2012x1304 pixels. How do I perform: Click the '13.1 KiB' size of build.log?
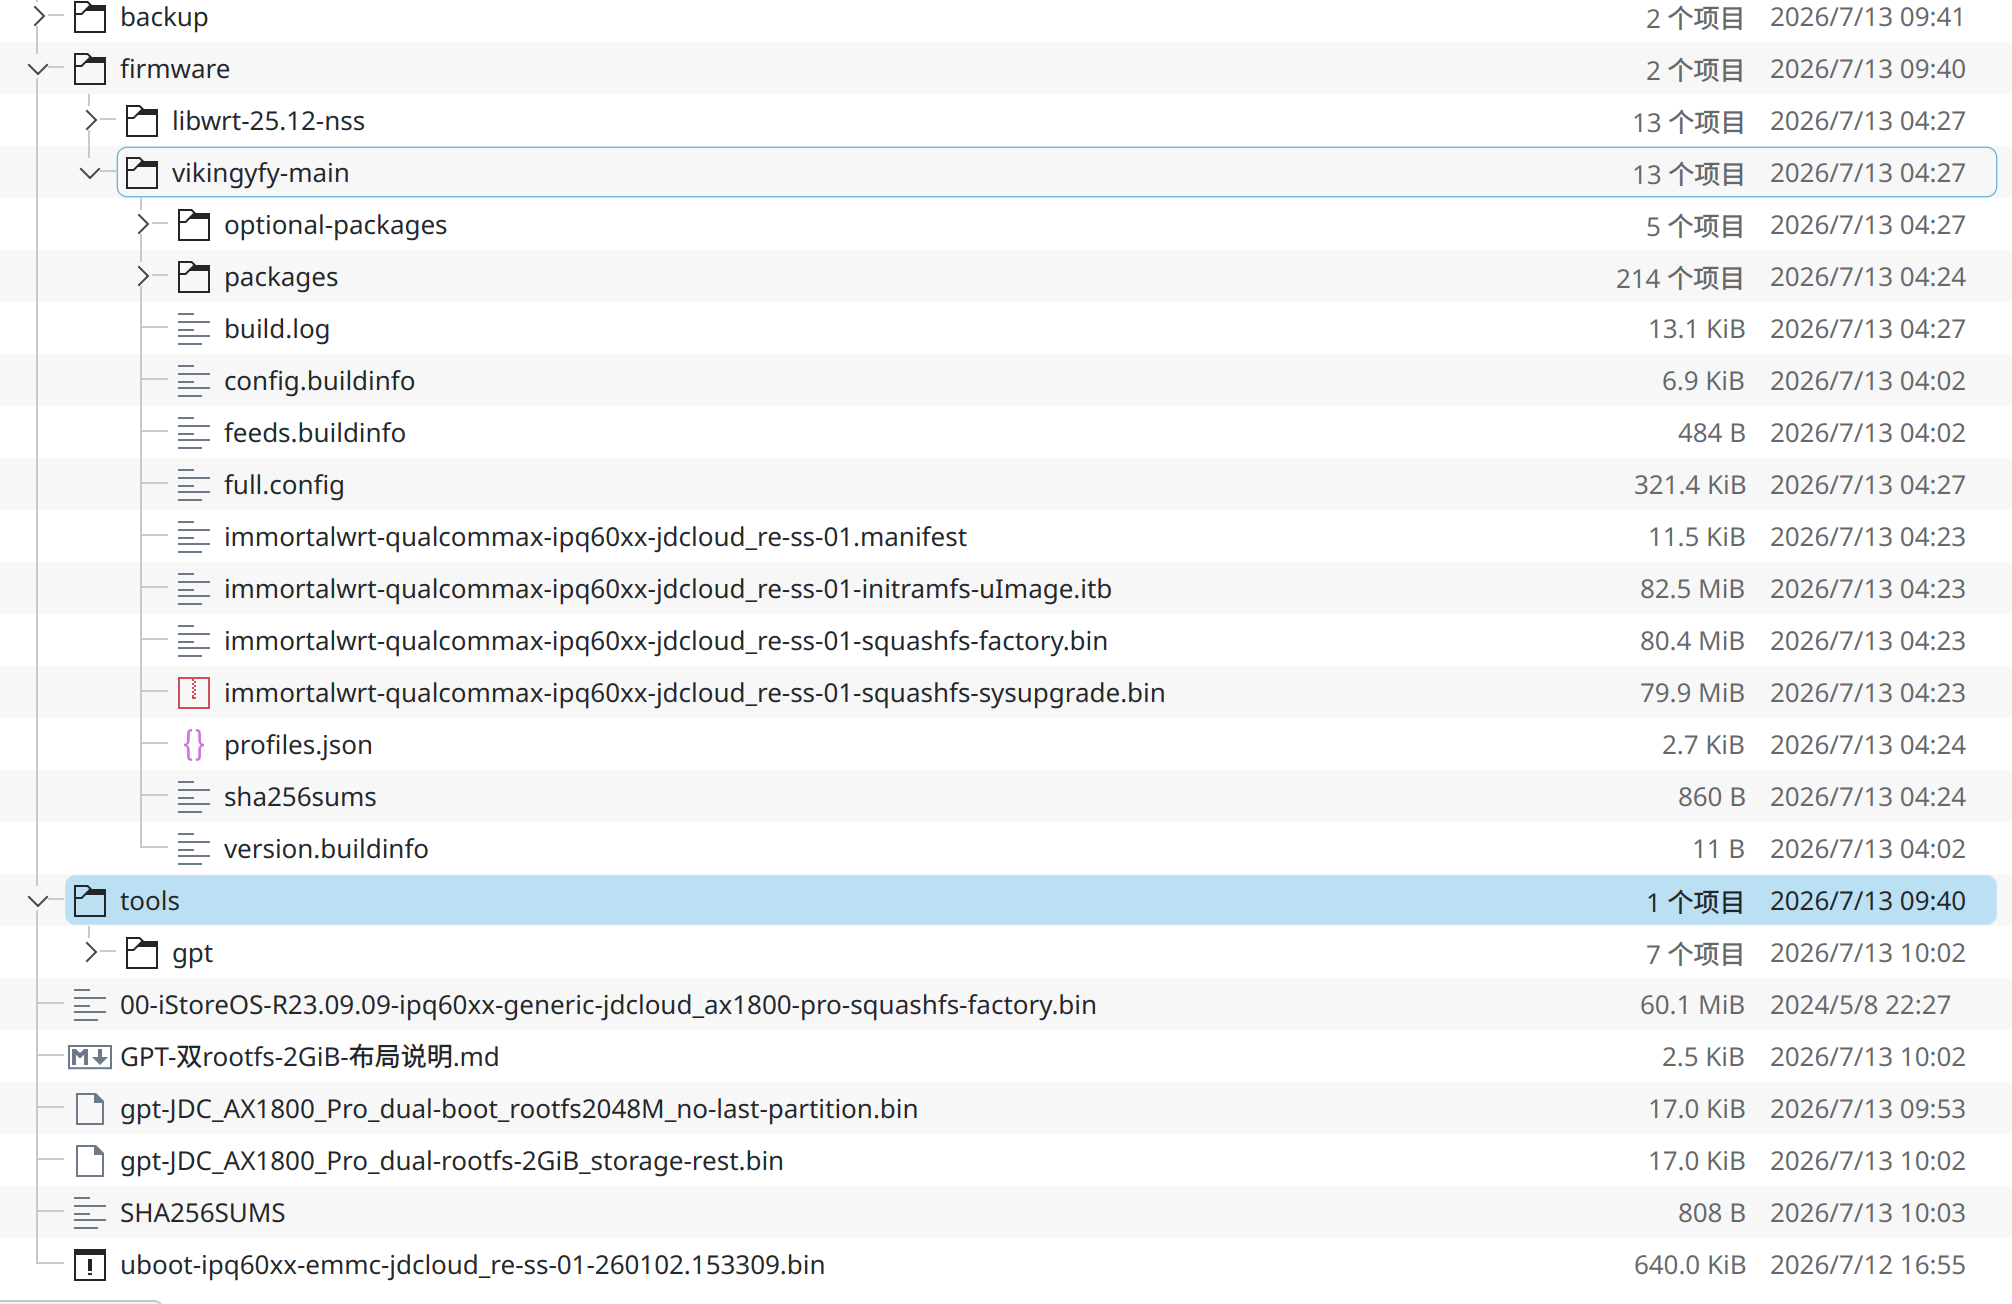(x=1696, y=329)
